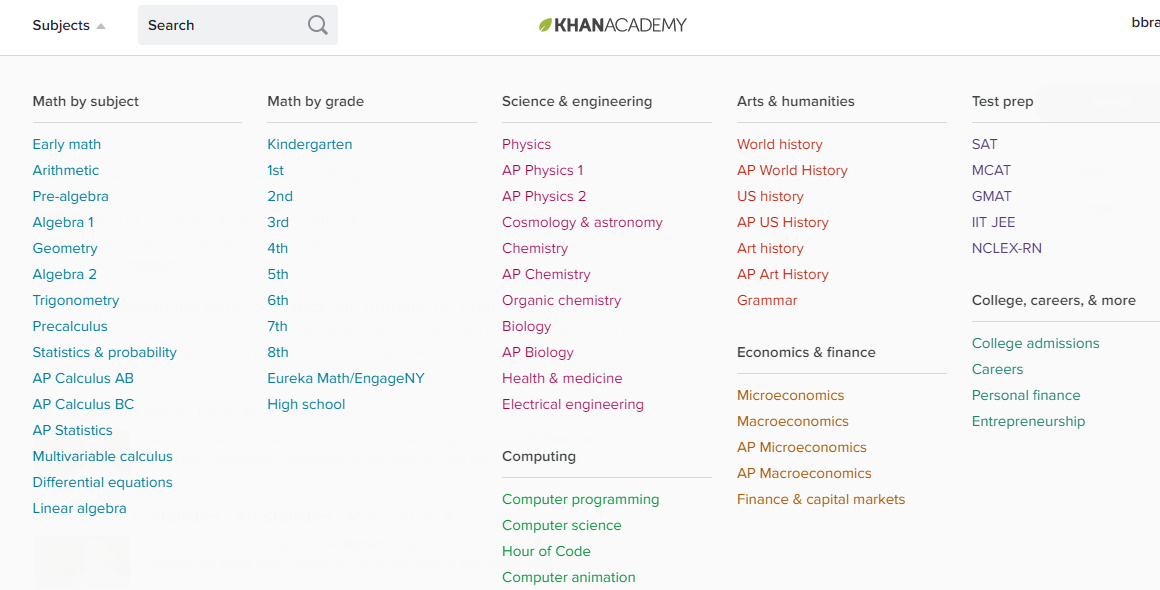Select Organic chemistry subject
The height and width of the screenshot is (590, 1160).
click(561, 300)
